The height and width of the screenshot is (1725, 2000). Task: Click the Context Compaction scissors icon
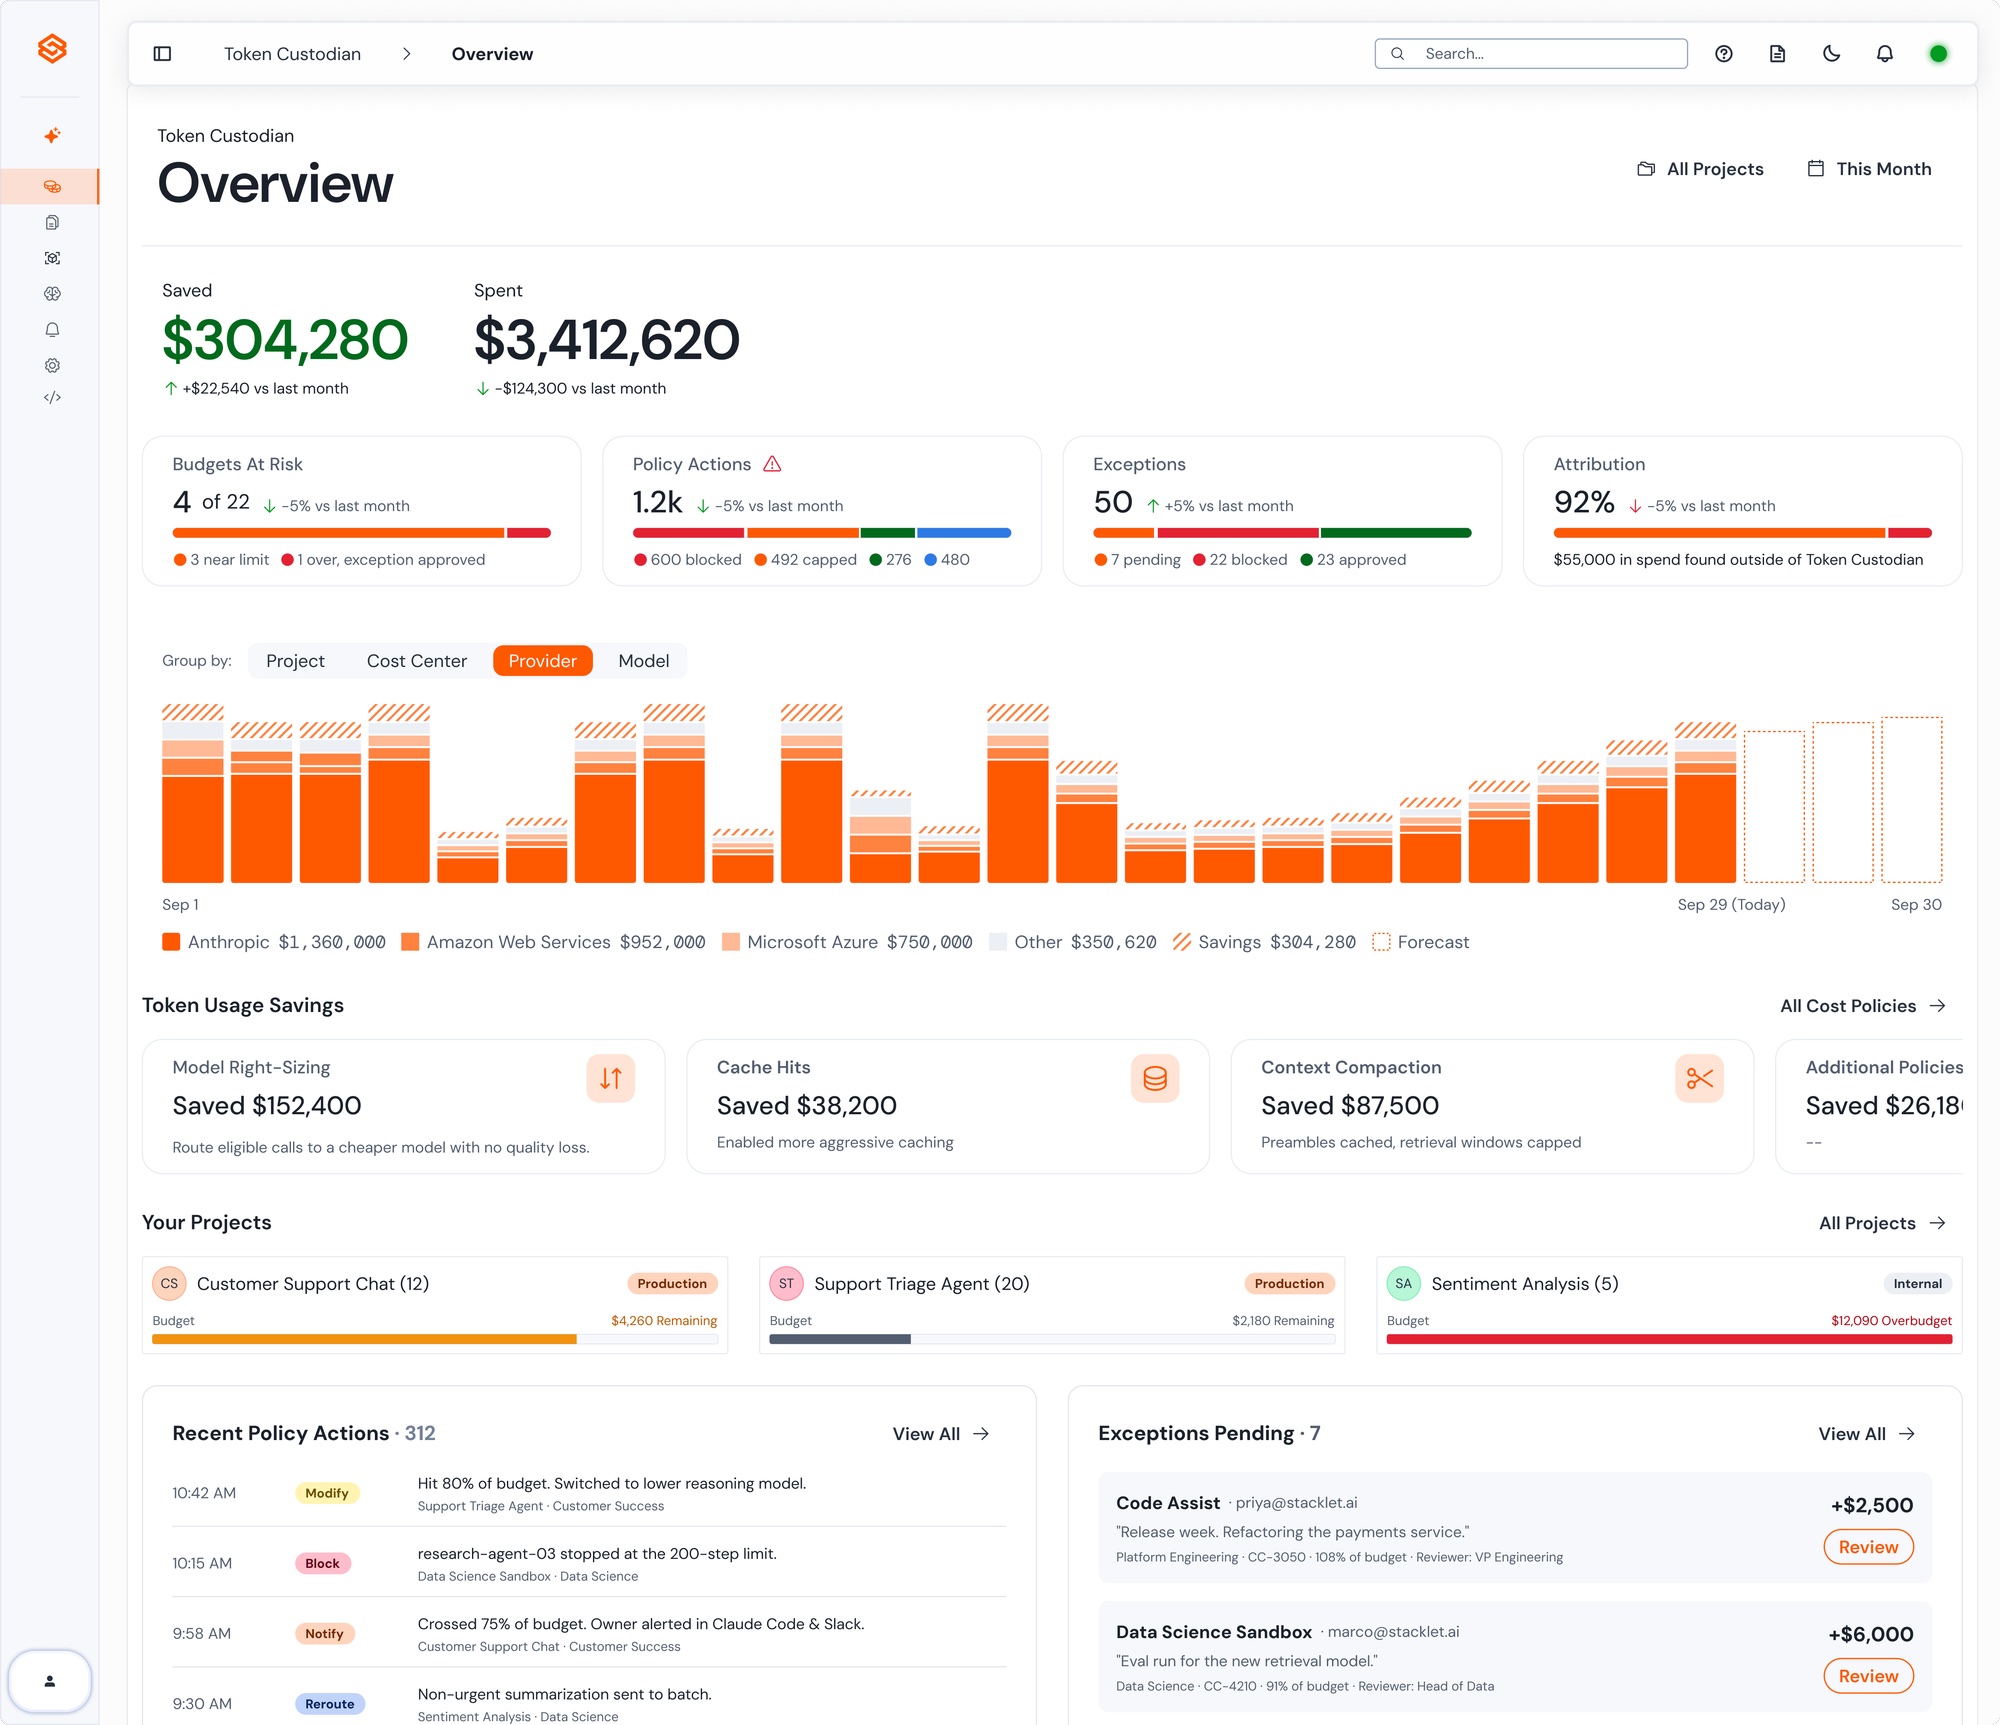[x=1699, y=1079]
